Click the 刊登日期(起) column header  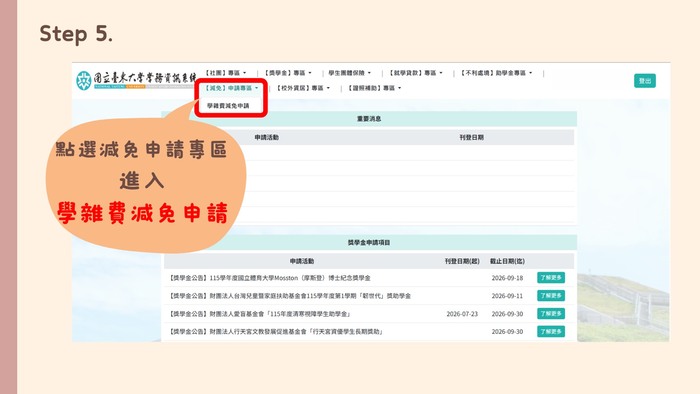coord(462,261)
